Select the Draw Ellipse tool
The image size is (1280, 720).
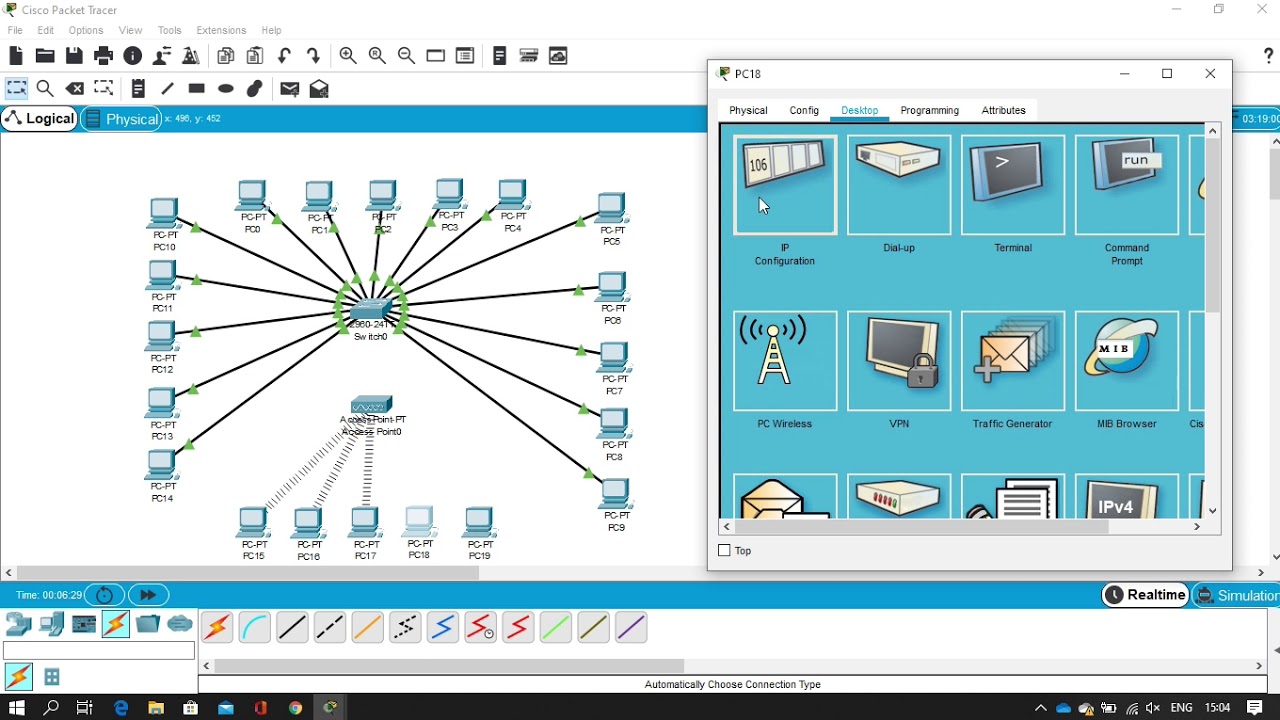click(x=226, y=89)
